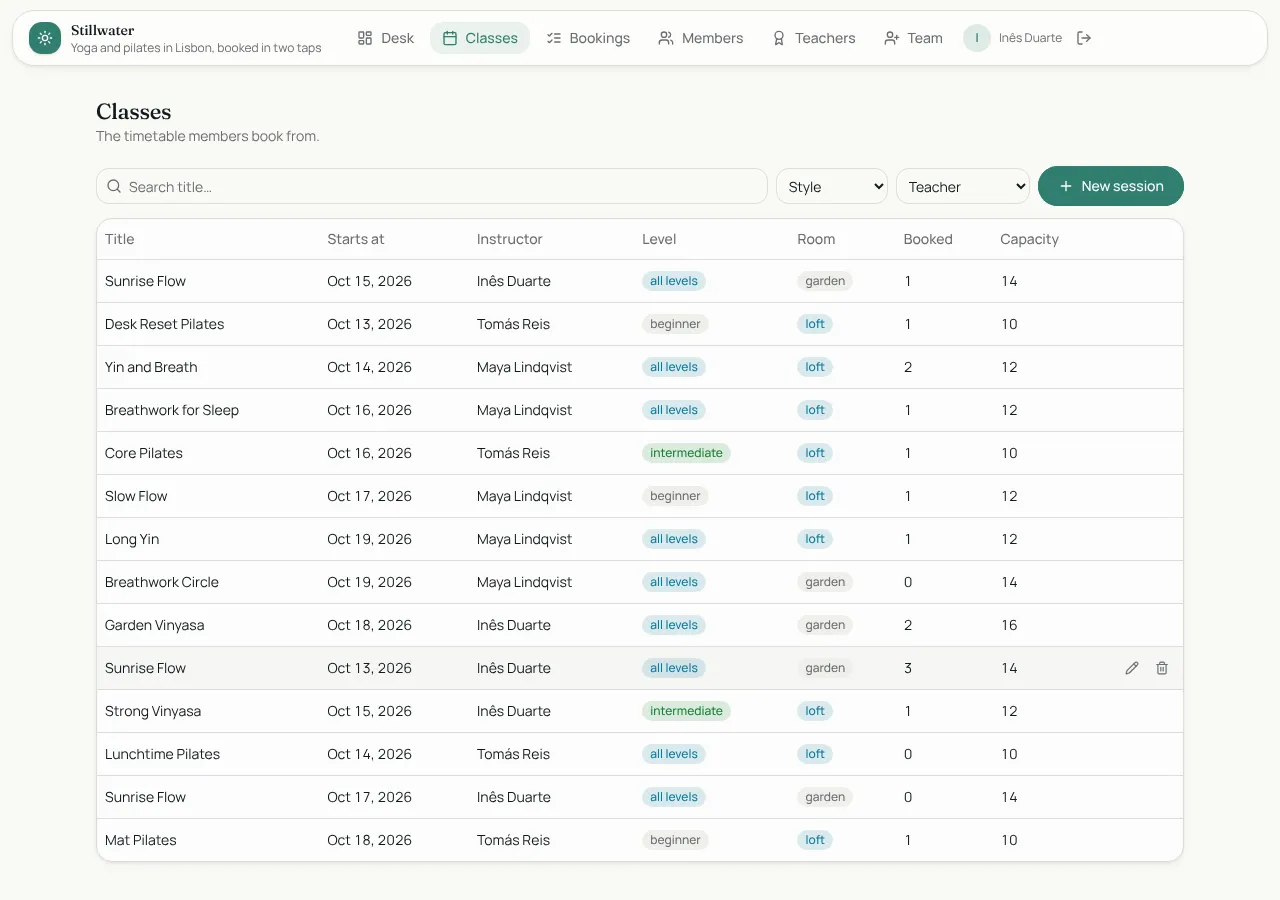
Task: Open the Style filter dropdown
Action: [x=832, y=186]
